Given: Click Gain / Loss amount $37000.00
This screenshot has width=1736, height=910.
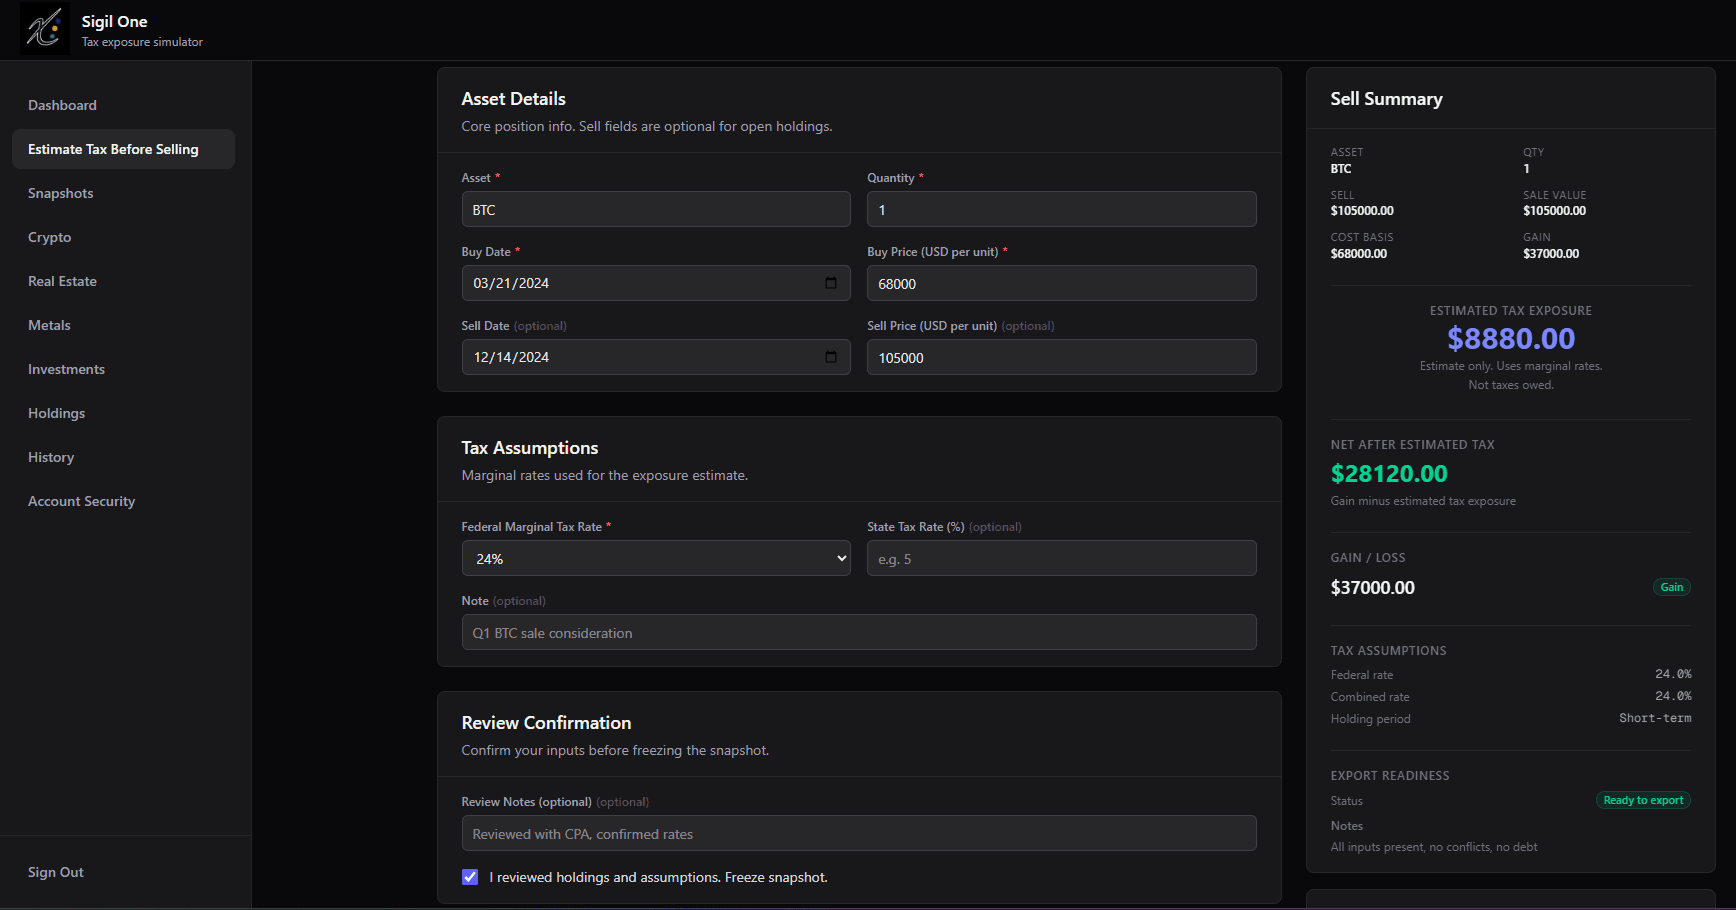Looking at the screenshot, I should click(x=1372, y=588).
